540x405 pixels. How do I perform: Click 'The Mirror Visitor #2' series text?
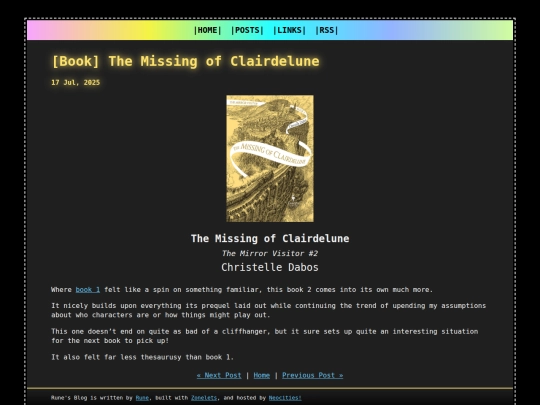(270, 253)
